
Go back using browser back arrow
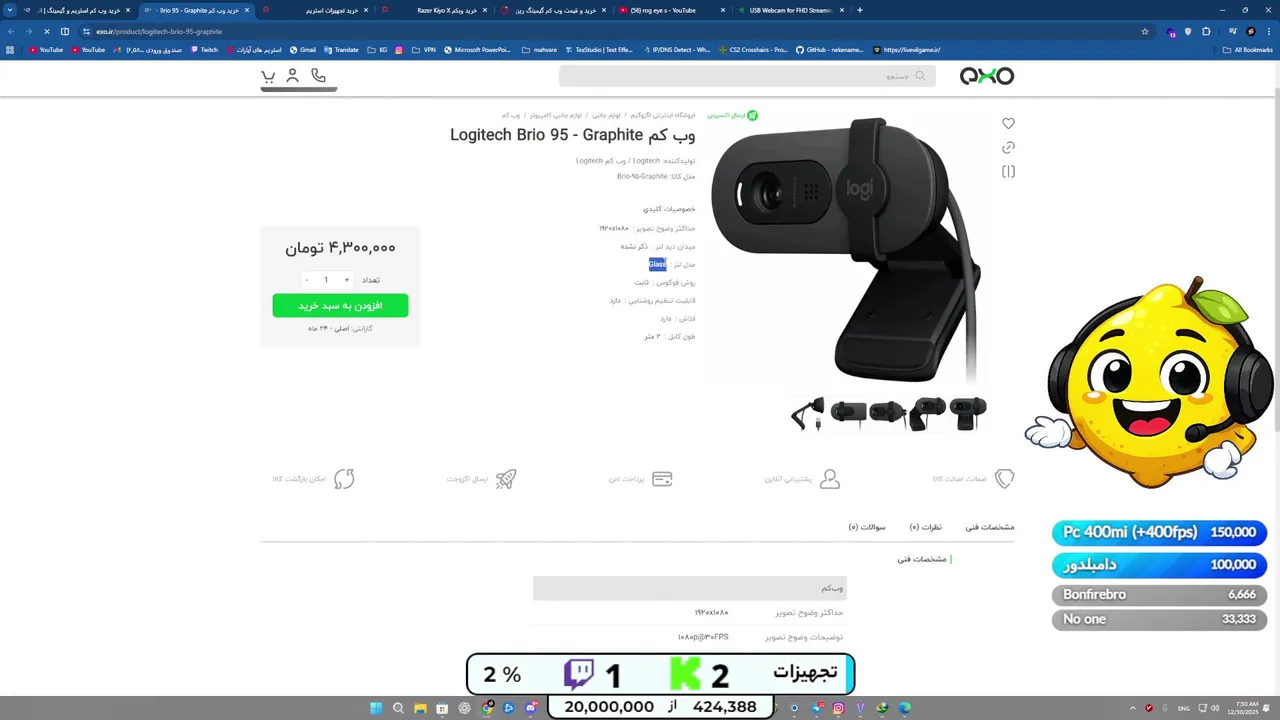point(11,32)
